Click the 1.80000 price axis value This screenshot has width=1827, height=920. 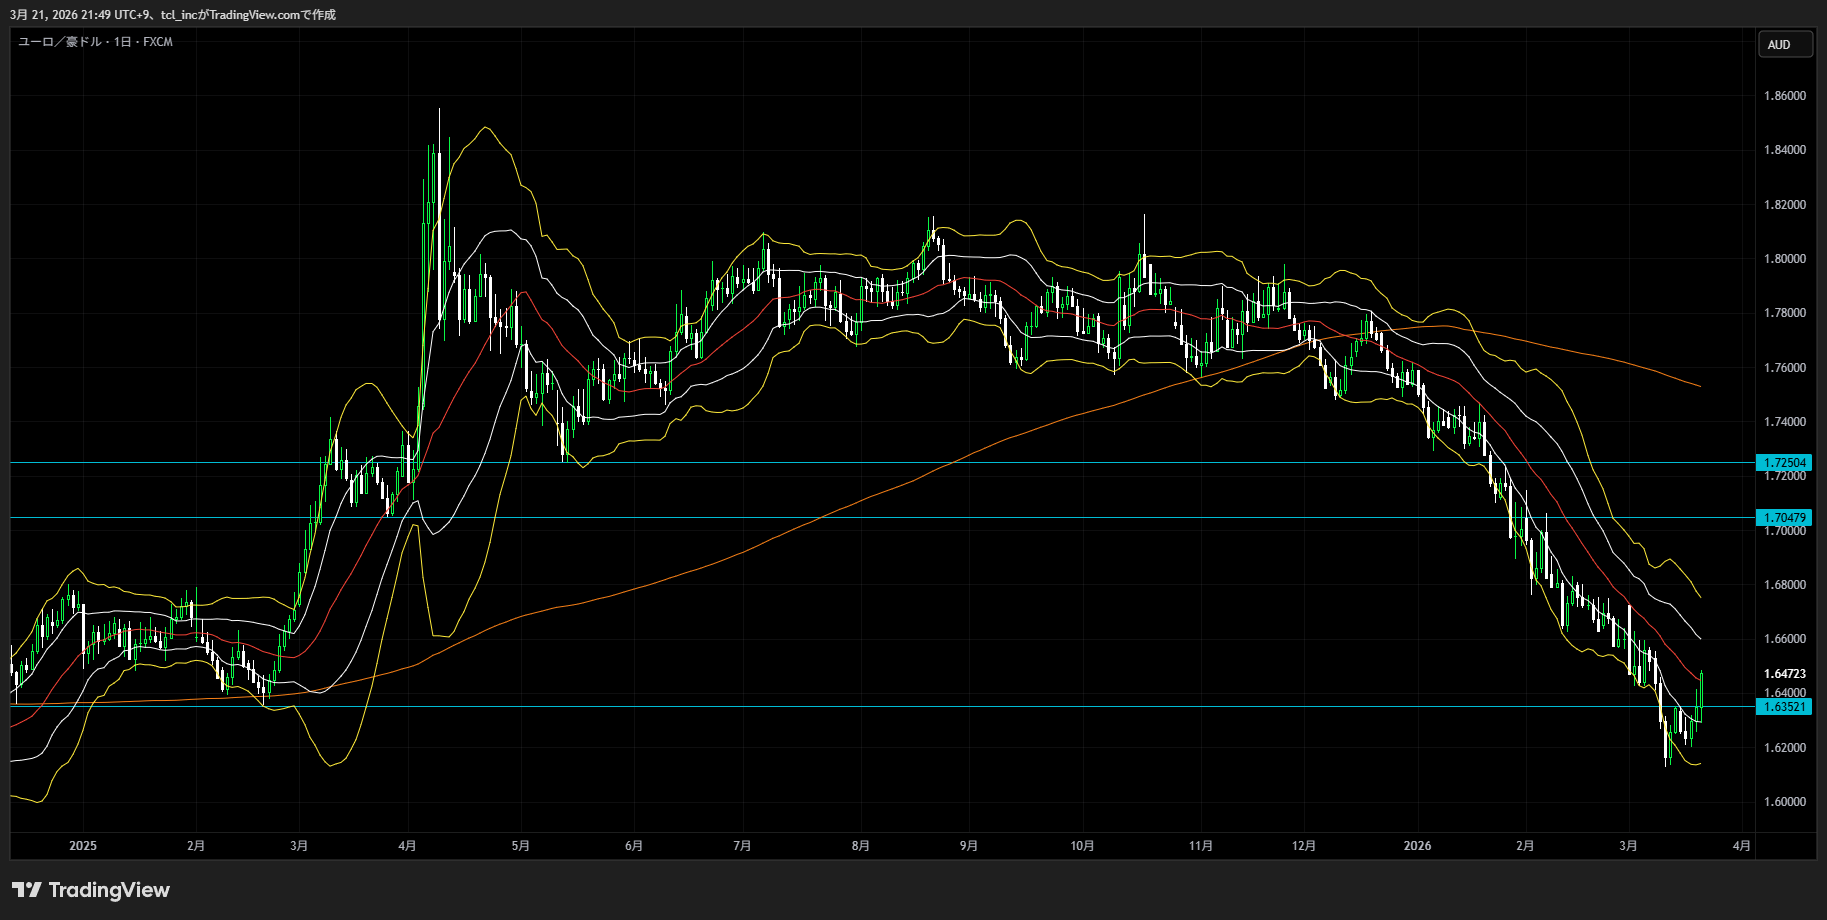coord(1784,259)
